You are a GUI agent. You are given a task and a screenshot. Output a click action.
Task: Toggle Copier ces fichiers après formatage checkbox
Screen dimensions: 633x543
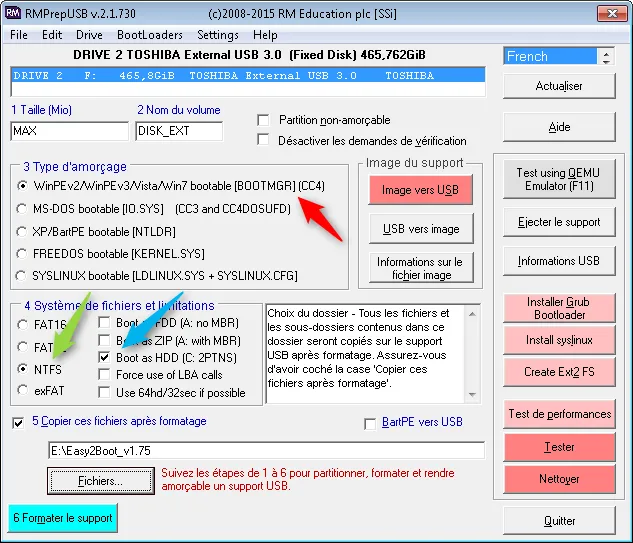click(x=18, y=423)
